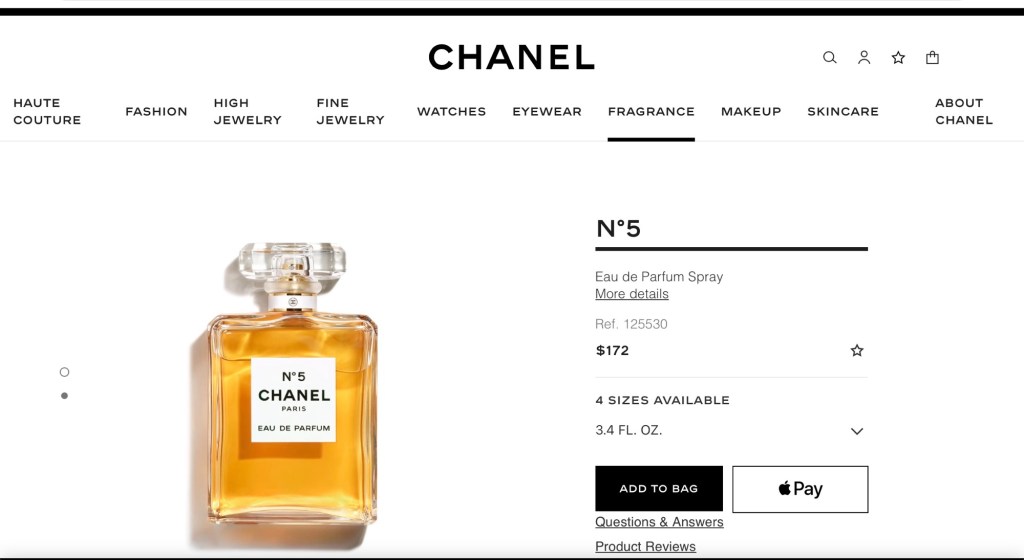Click the N°5 perfume bottle image

pyautogui.click(x=291, y=385)
